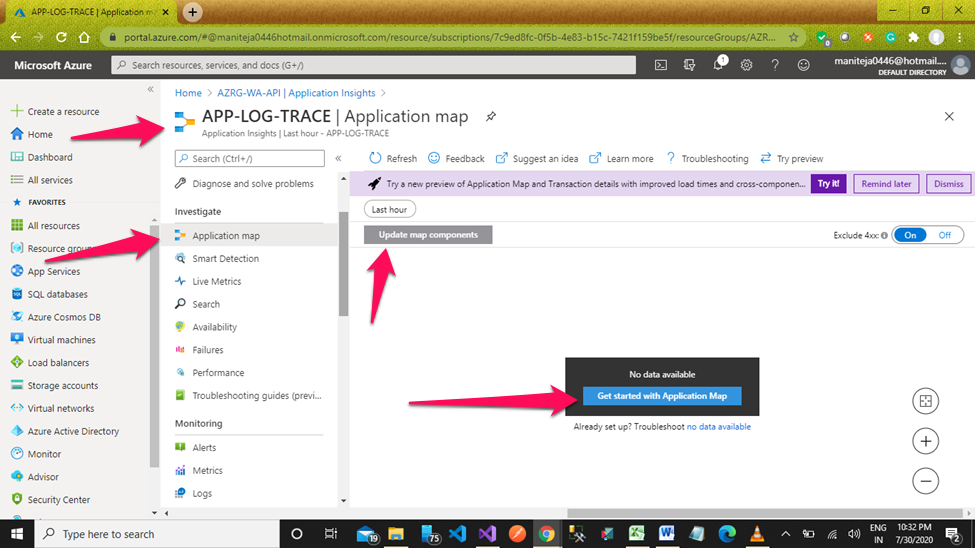Open Virtual machines in the sidebar
975x548 pixels.
(x=53, y=340)
